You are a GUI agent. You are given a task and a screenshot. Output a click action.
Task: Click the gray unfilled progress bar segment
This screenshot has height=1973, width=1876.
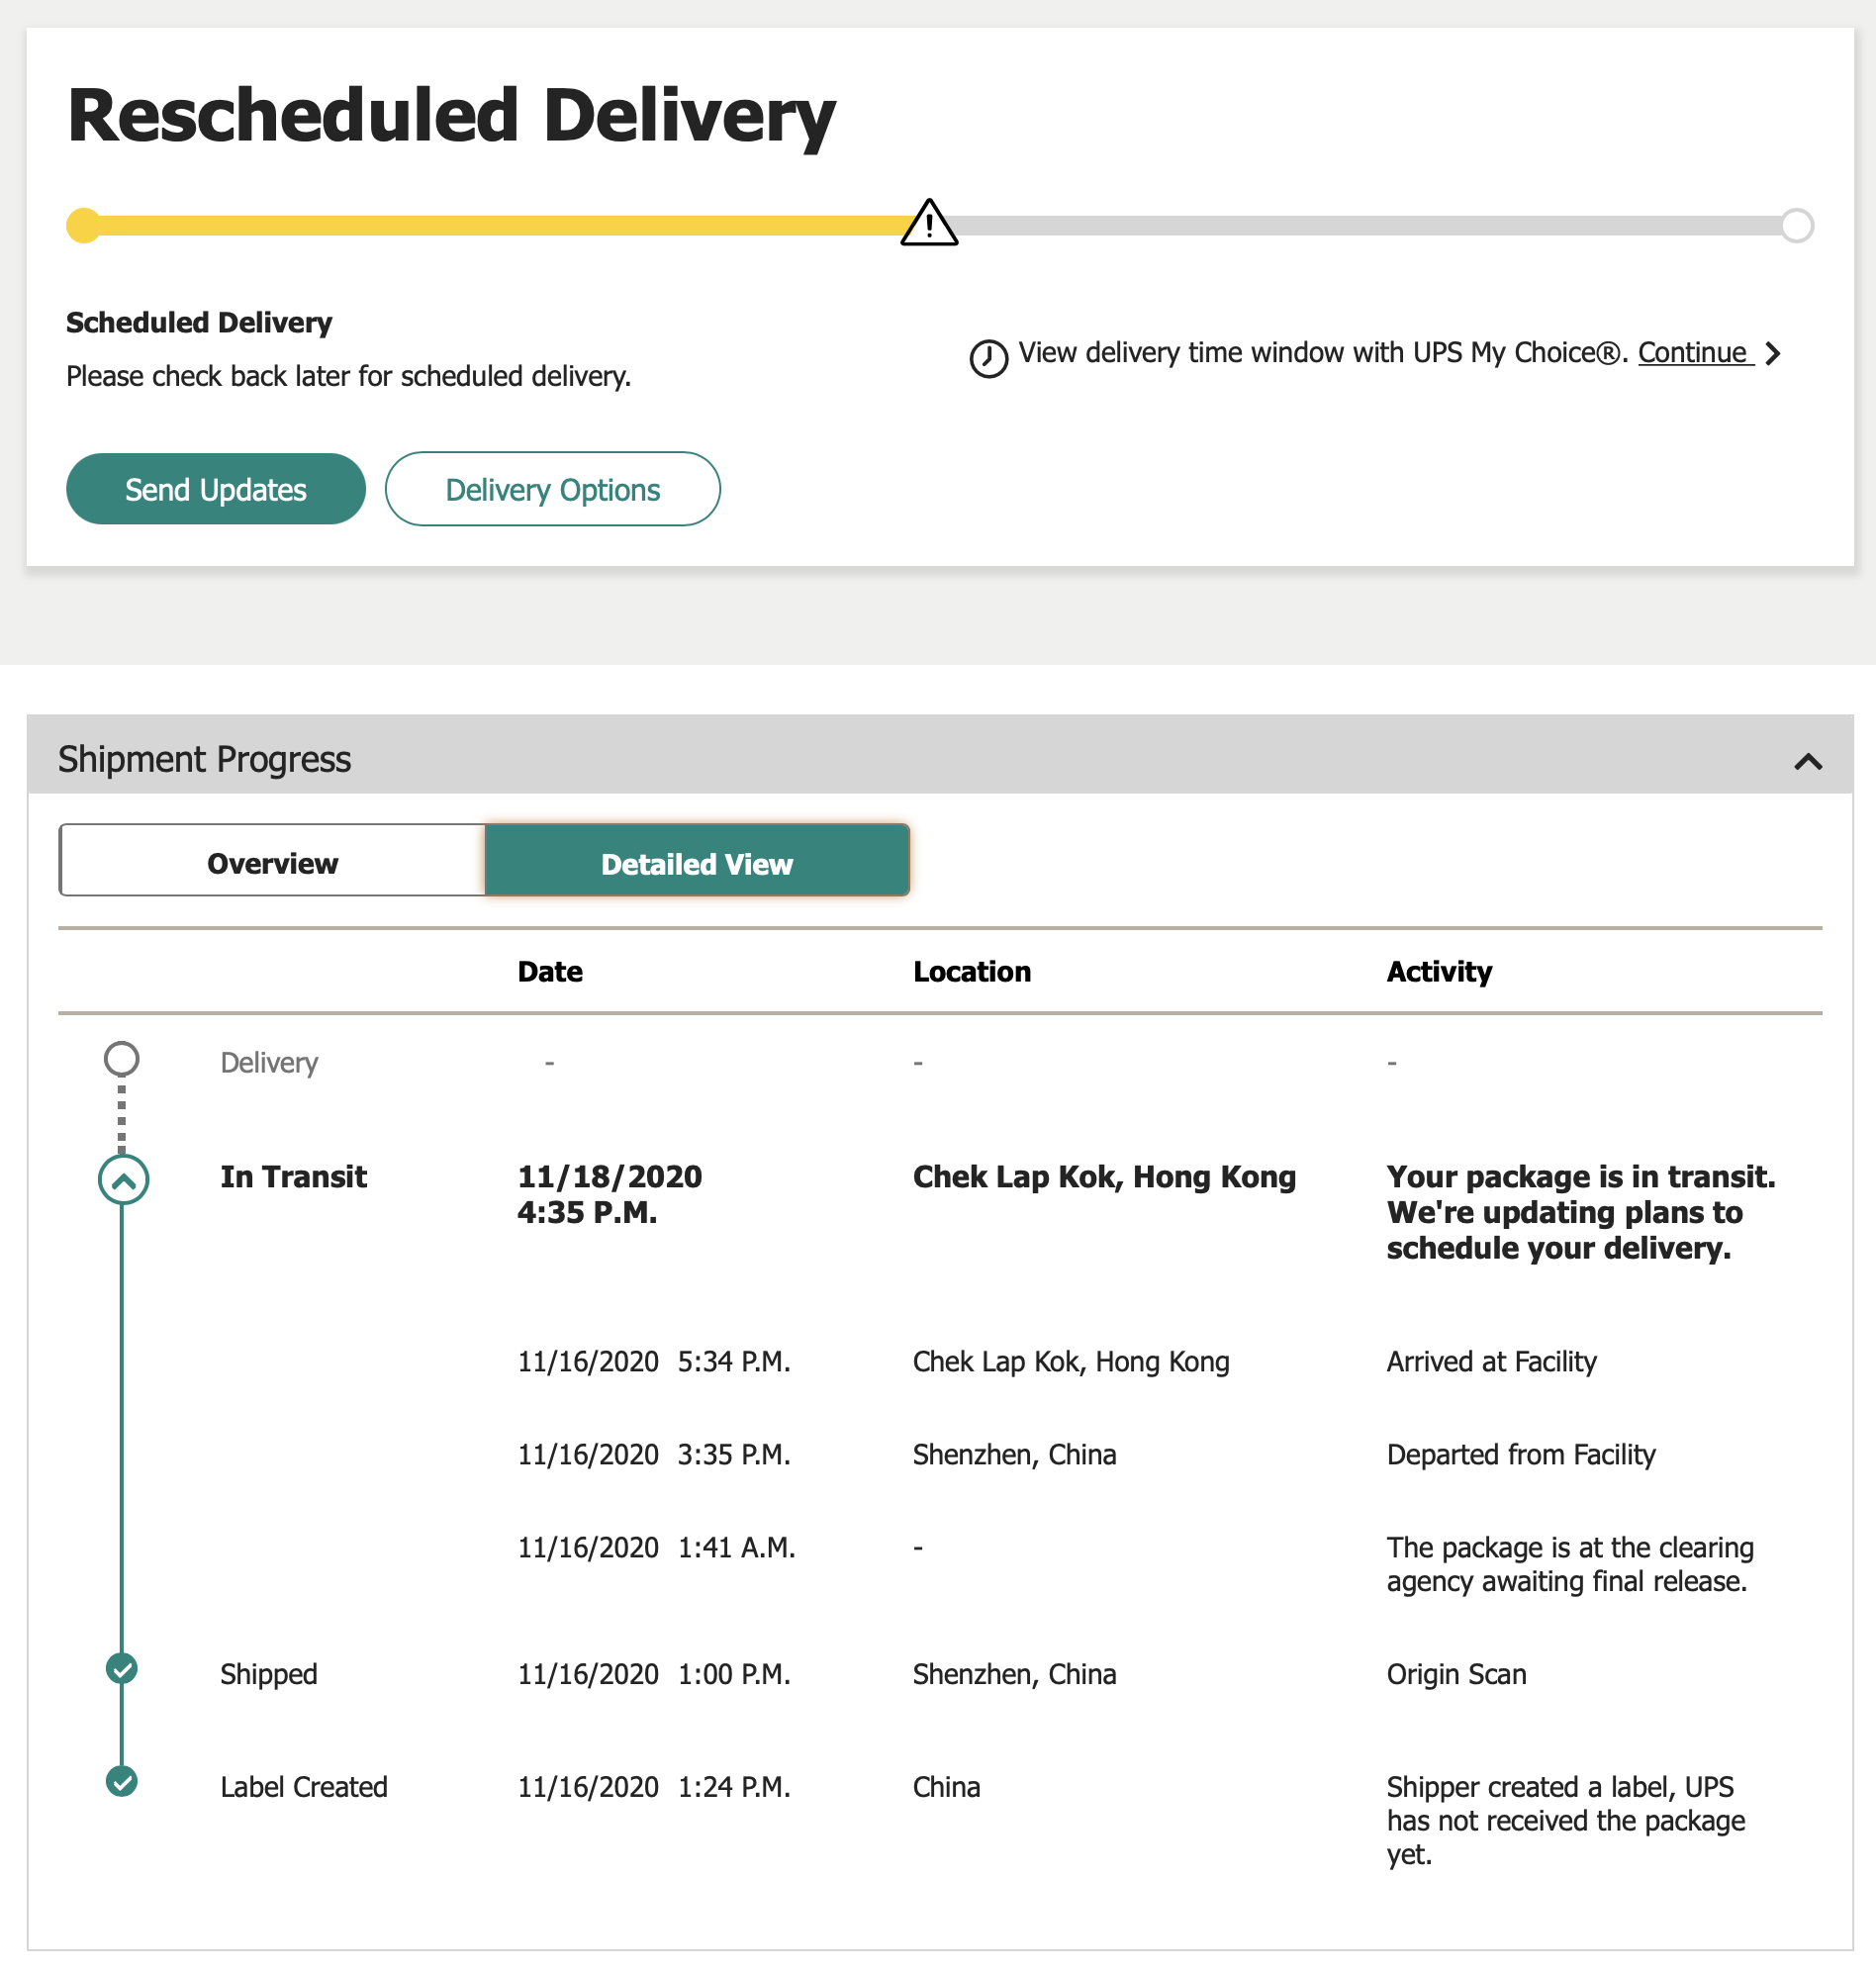[1370, 225]
